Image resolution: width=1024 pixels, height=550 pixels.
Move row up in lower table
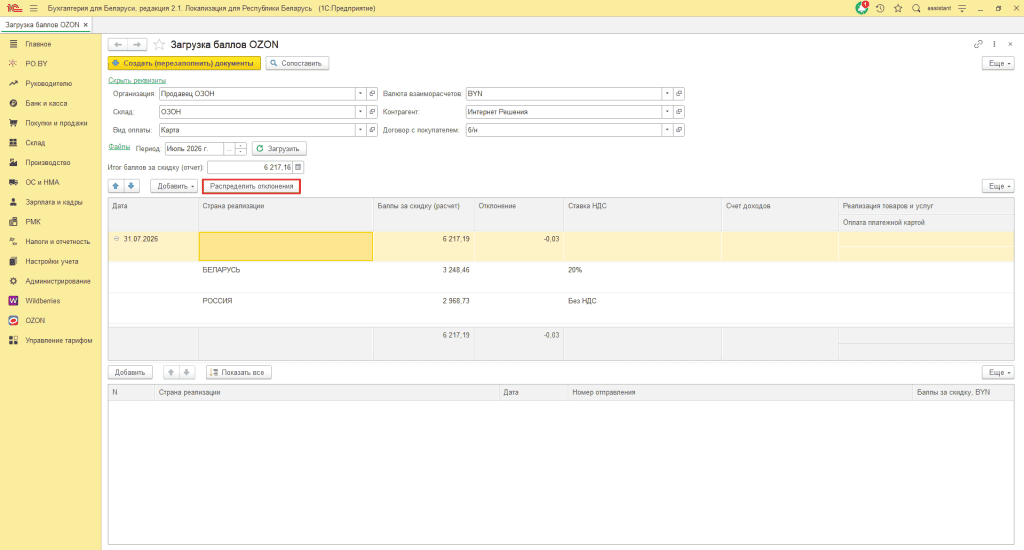pos(170,372)
